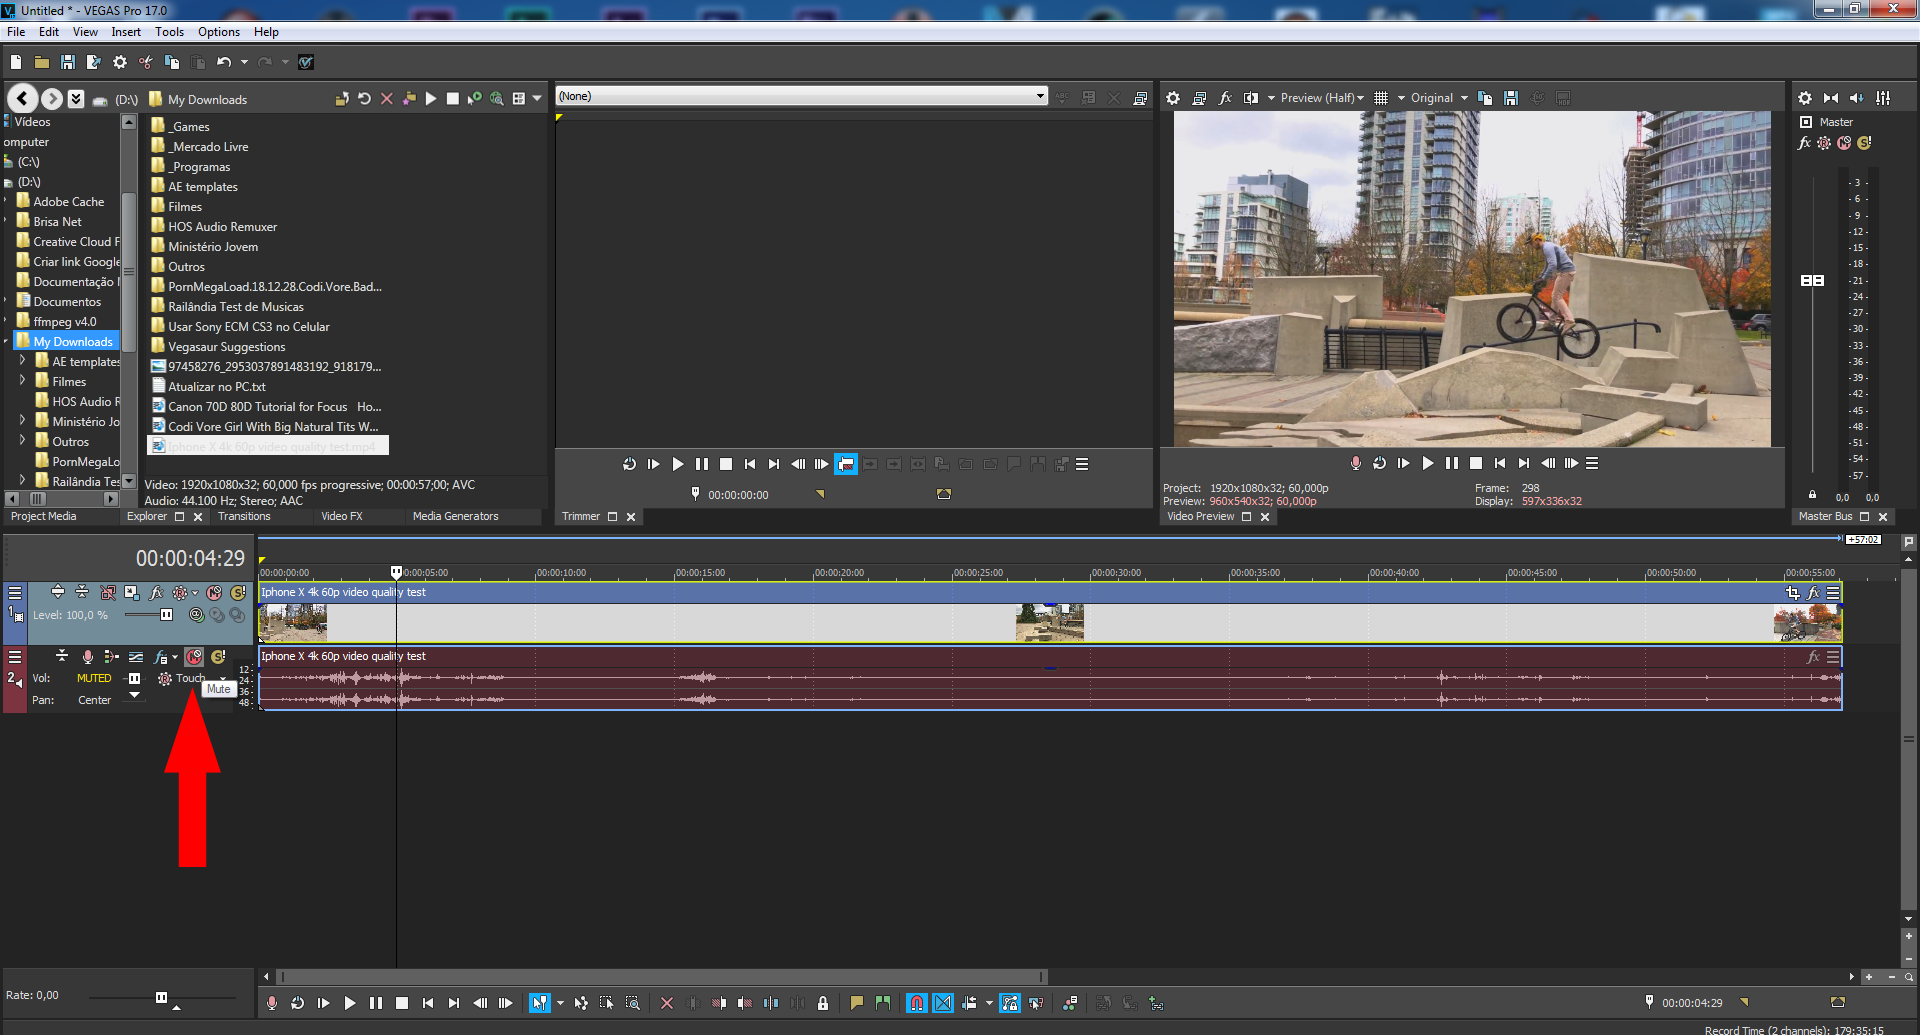Open Video FX in the preview toolbar
Viewport: 1920px width, 1035px height.
(x=1225, y=98)
